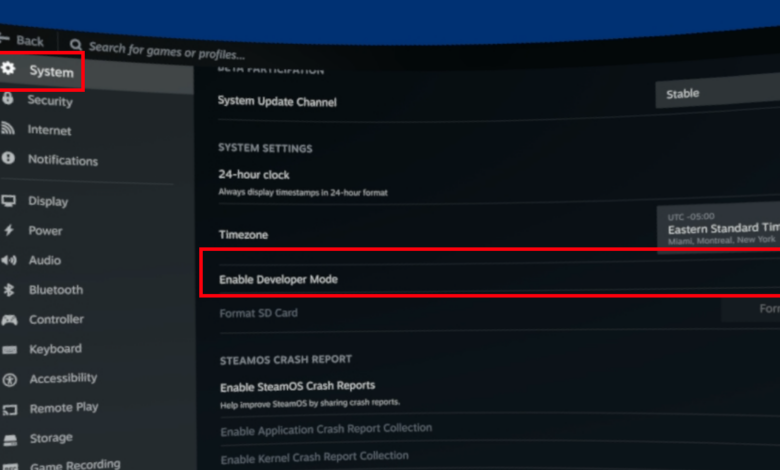
Task: Click the Enable SteamOS Crash Reports label
Action: pos(297,386)
